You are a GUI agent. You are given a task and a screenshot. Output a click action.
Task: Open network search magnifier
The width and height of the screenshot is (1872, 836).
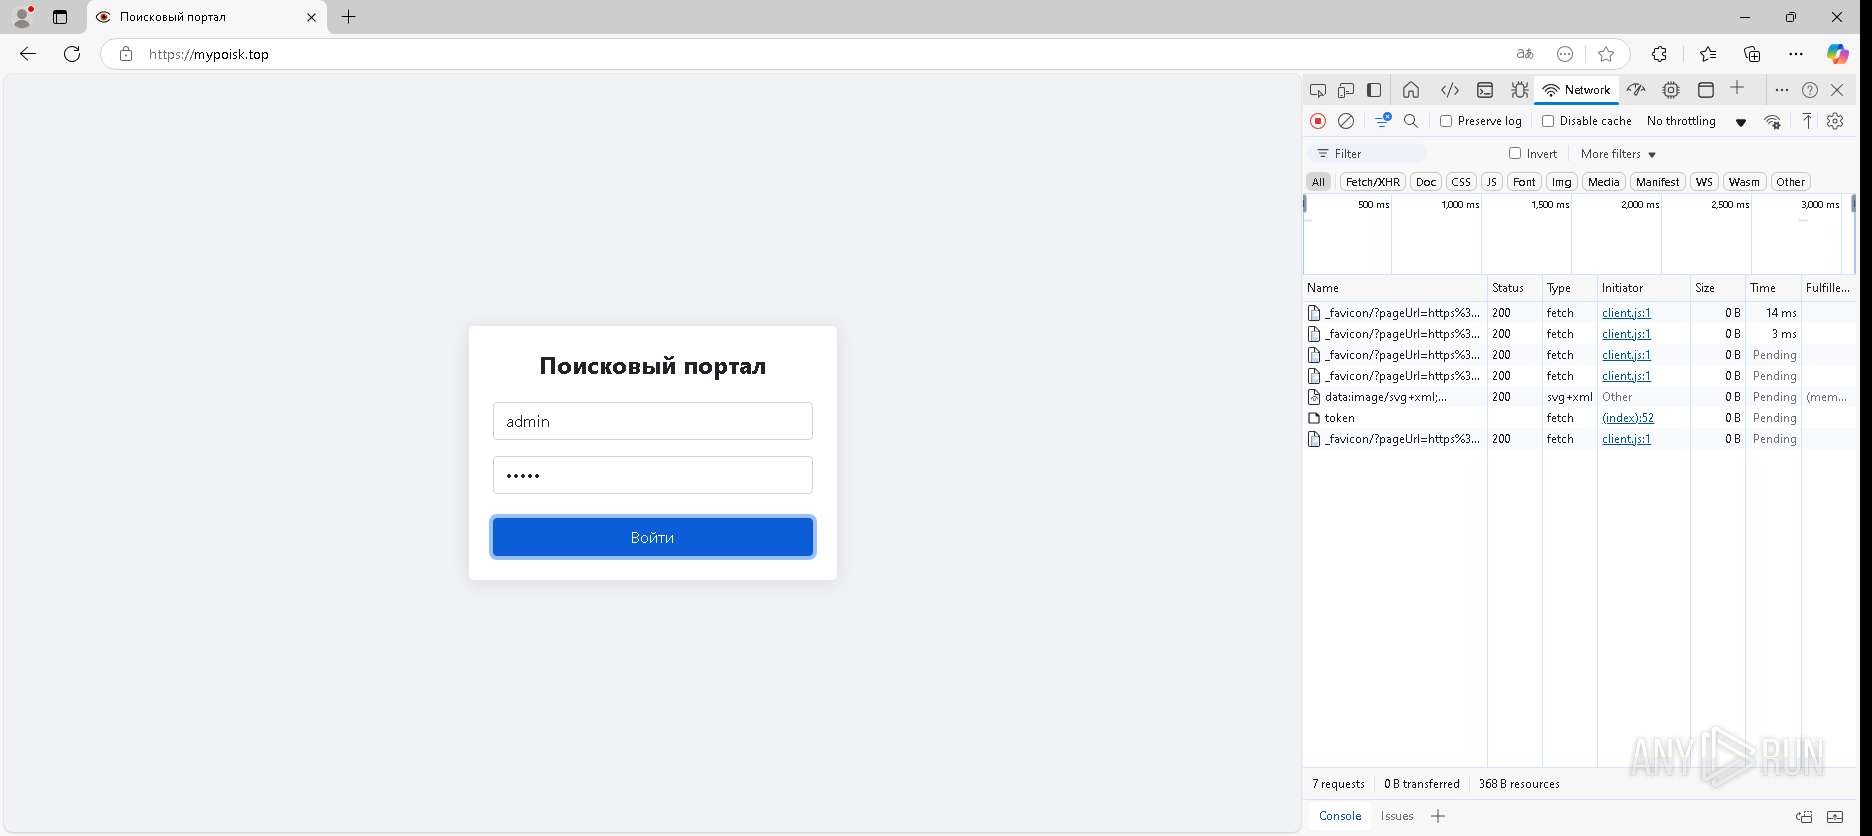[1411, 121]
